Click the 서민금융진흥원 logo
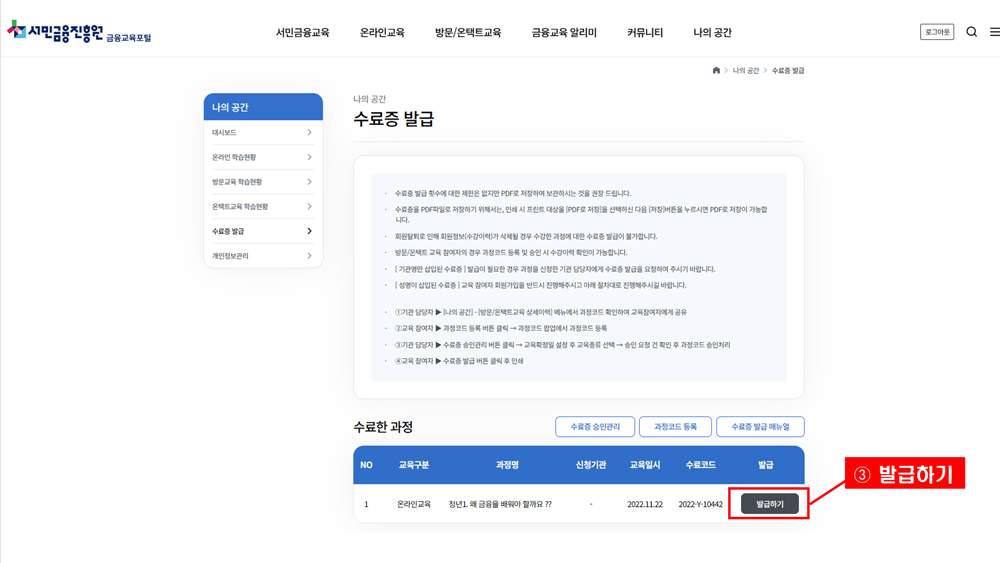This screenshot has height=563, width=1000. click(x=79, y=32)
